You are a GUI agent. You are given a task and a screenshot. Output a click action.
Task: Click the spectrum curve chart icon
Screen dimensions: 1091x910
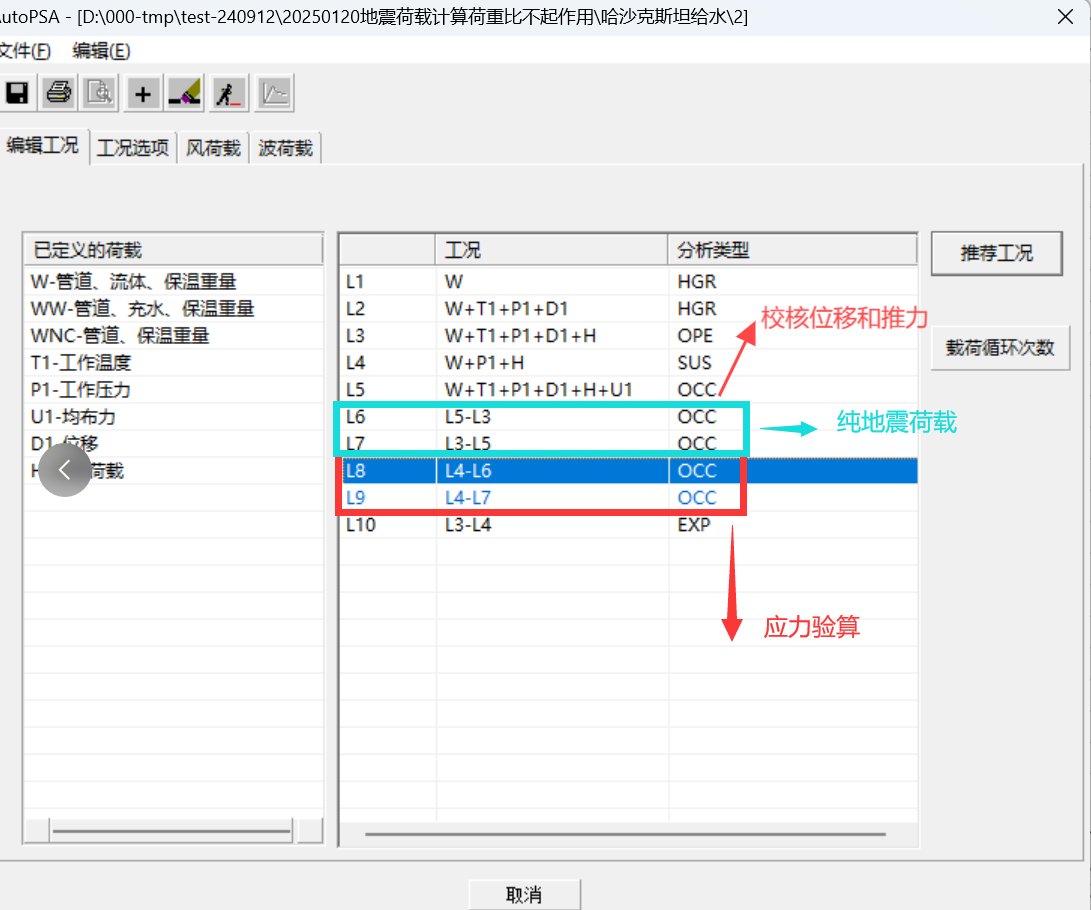tap(274, 93)
